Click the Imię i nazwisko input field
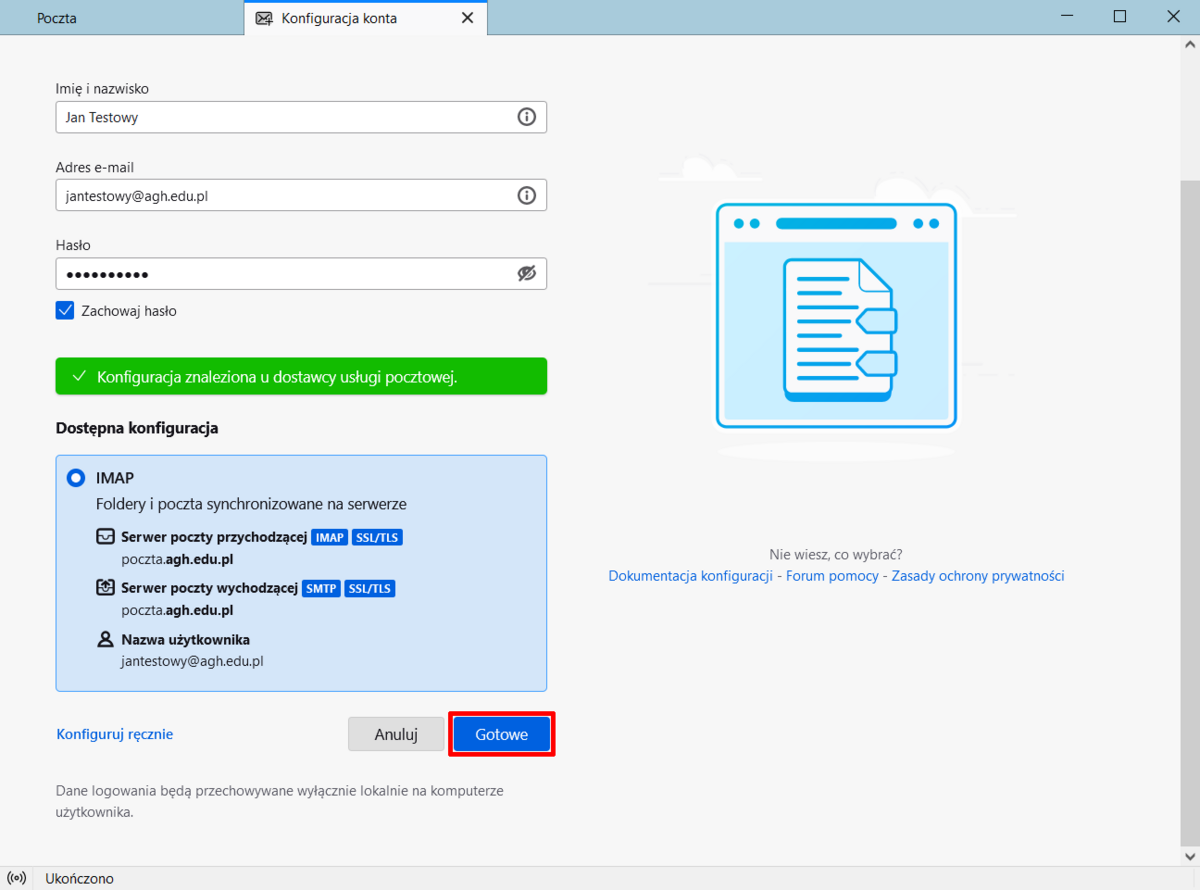This screenshot has width=1200, height=890. click(280, 117)
